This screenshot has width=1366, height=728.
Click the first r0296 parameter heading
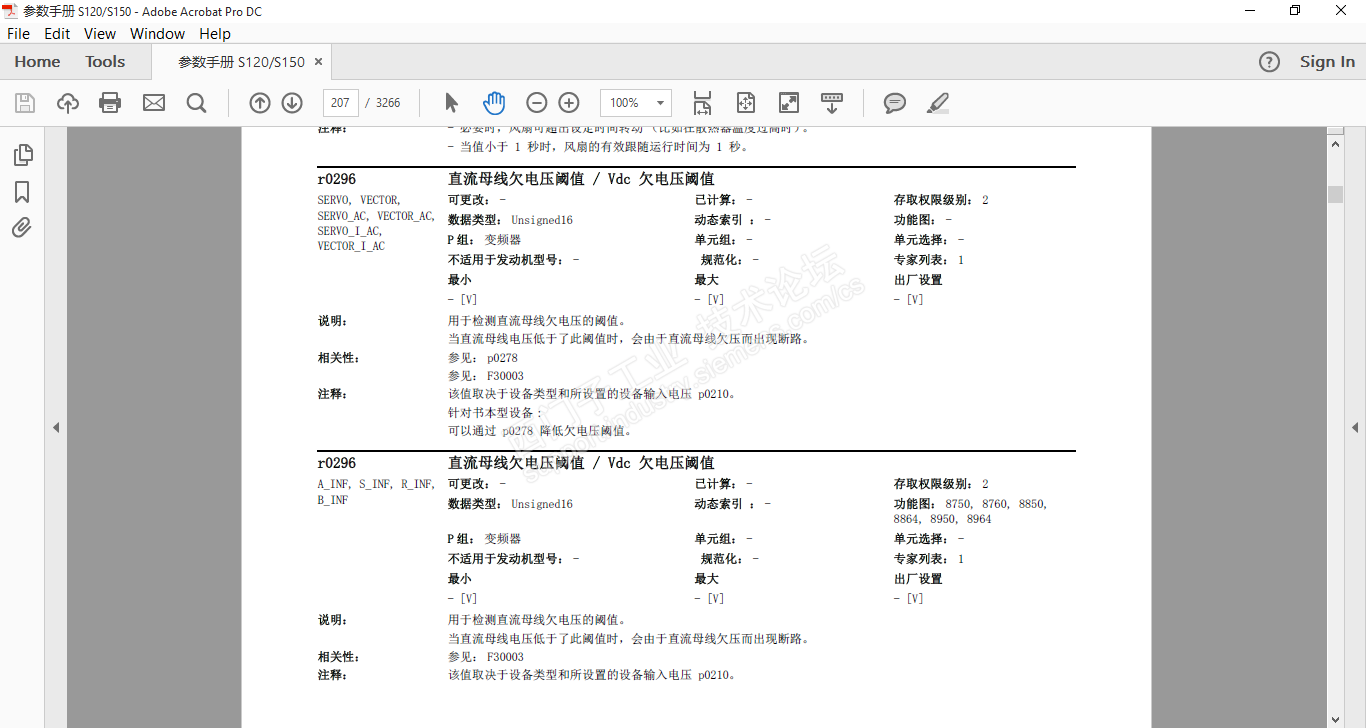(x=337, y=179)
